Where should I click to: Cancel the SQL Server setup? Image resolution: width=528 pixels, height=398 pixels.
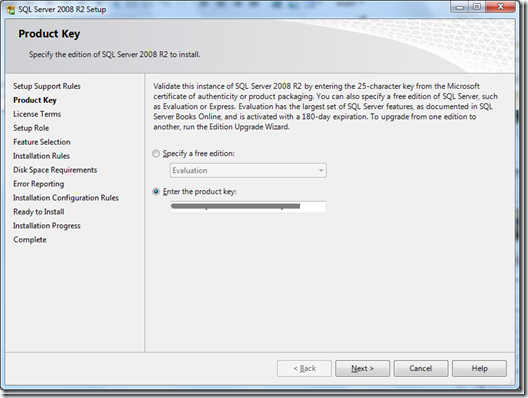point(421,368)
